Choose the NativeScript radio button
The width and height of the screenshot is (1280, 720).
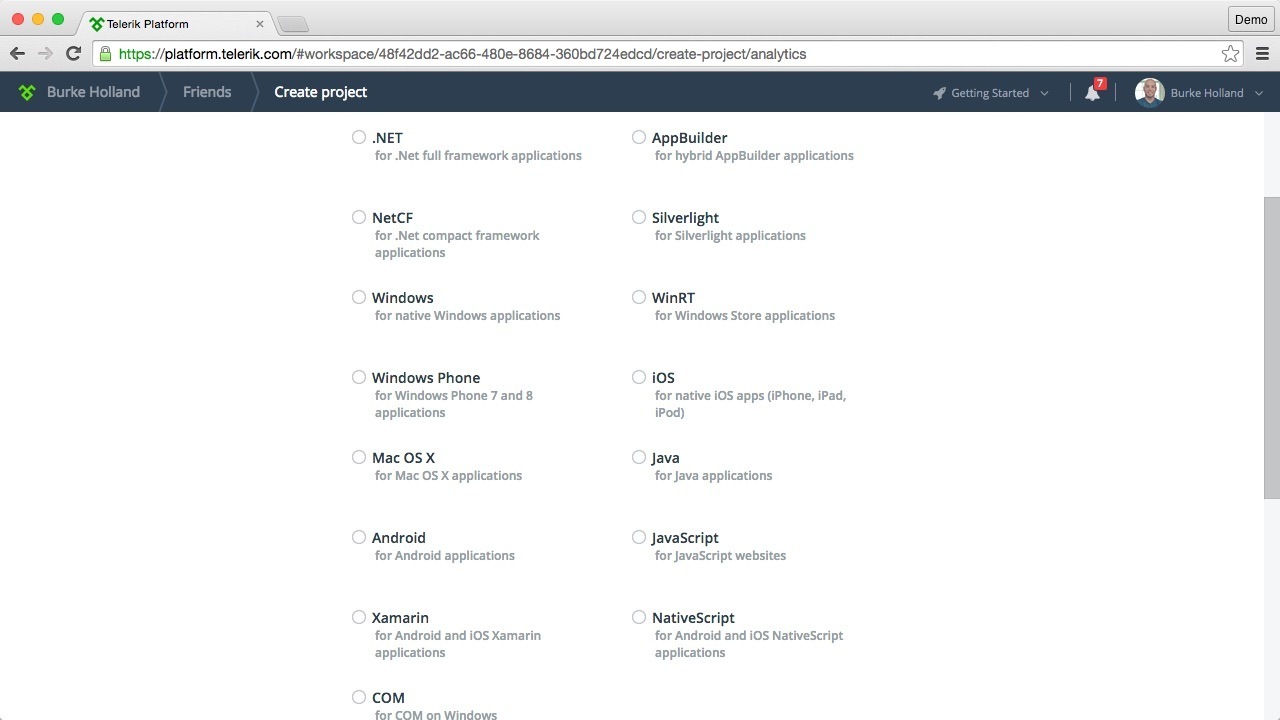pyautogui.click(x=639, y=617)
